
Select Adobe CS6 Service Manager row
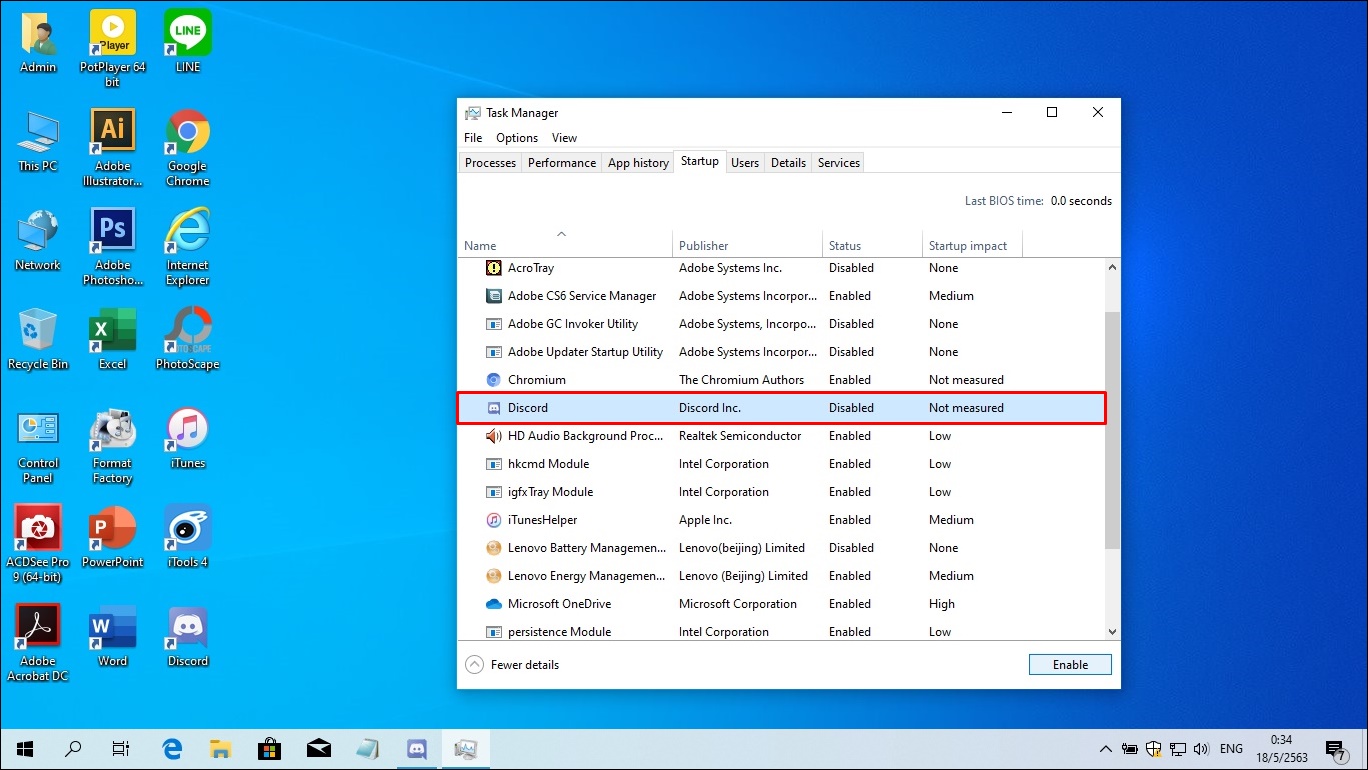(781, 296)
